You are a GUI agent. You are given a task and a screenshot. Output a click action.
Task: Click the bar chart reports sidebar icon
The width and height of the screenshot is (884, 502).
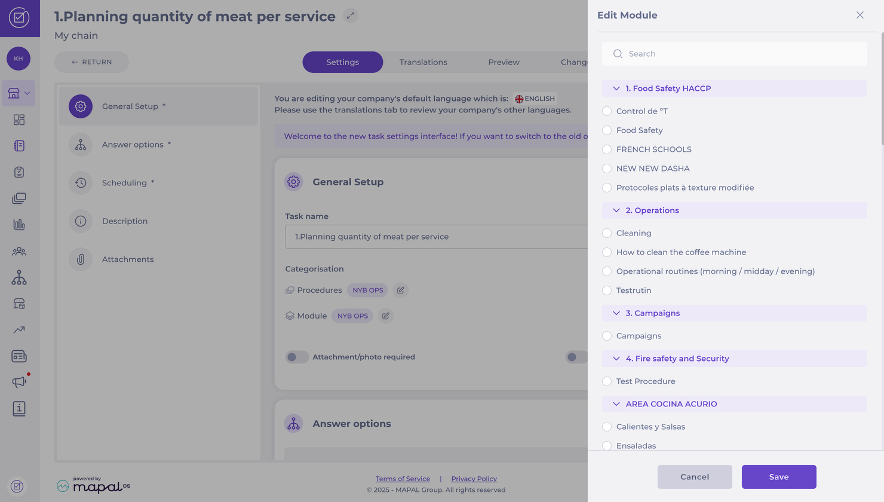(19, 224)
